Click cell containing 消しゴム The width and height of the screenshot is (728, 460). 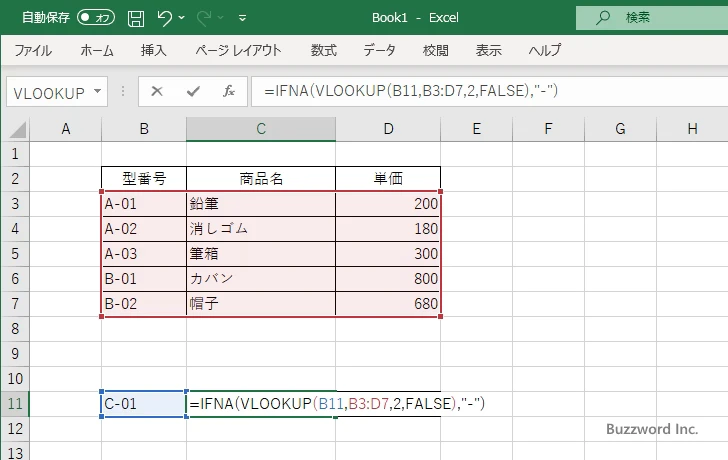tap(261, 229)
